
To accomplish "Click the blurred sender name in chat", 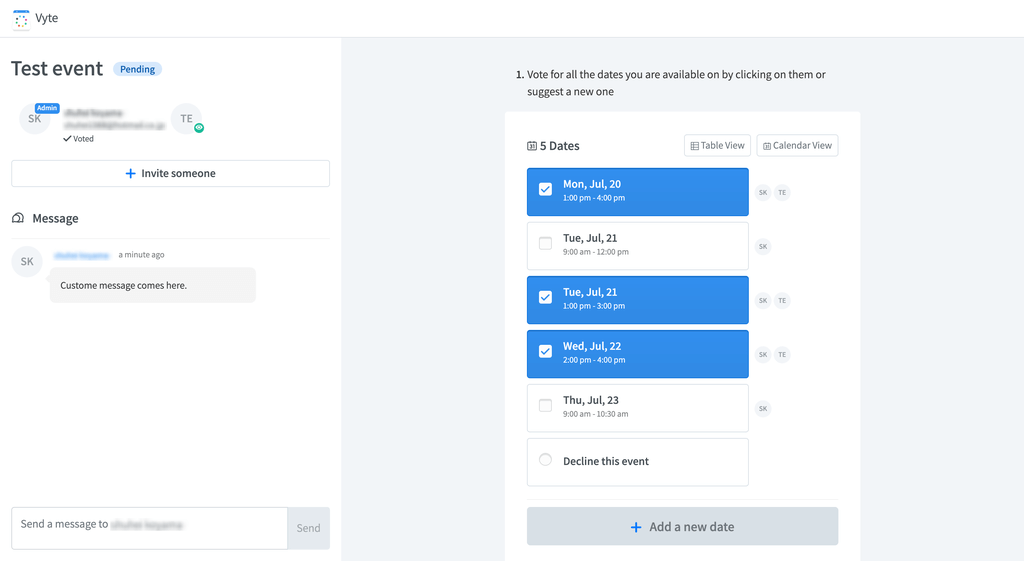I will point(82,255).
